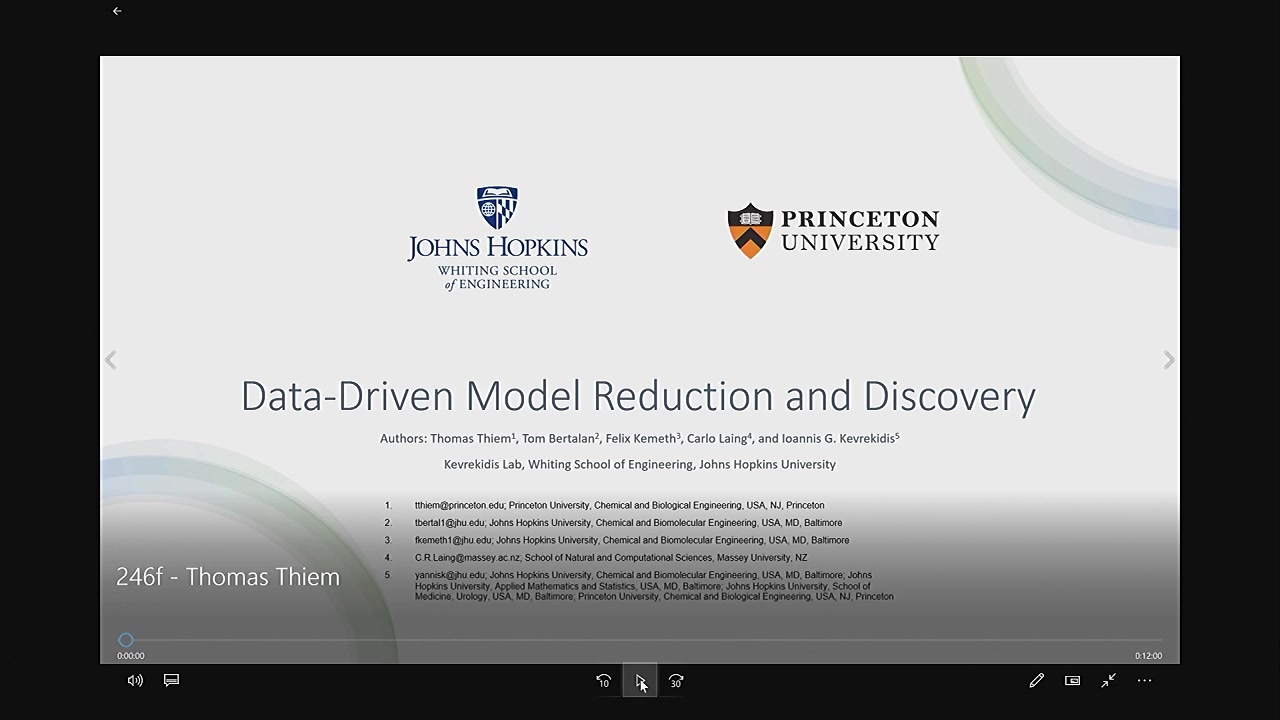Viewport: 1280px width, 720px height.
Task: Click the Authors line under the title
Action: 640,438
